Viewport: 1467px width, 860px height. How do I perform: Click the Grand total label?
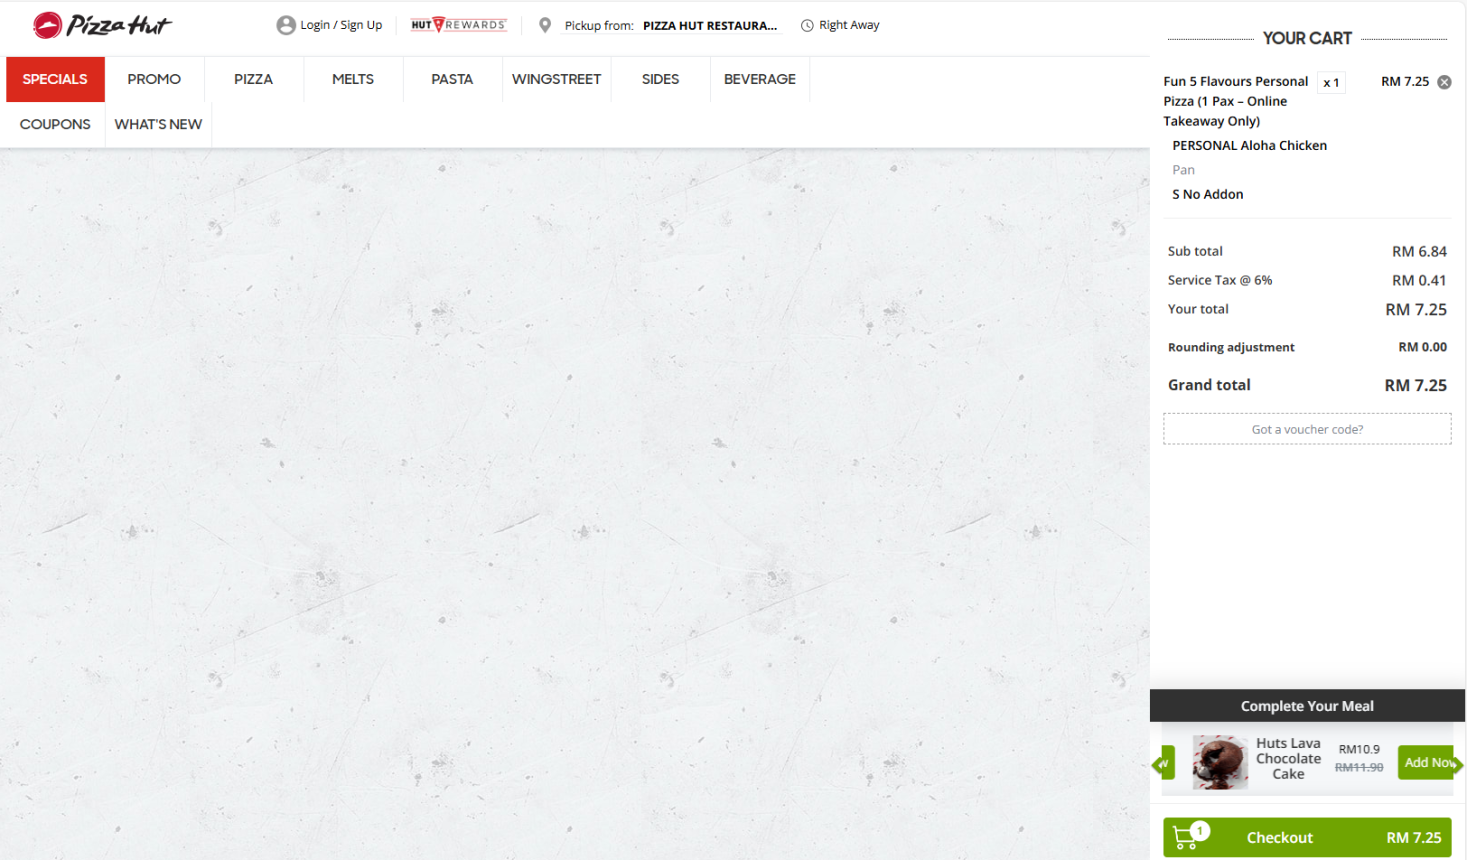click(1209, 385)
